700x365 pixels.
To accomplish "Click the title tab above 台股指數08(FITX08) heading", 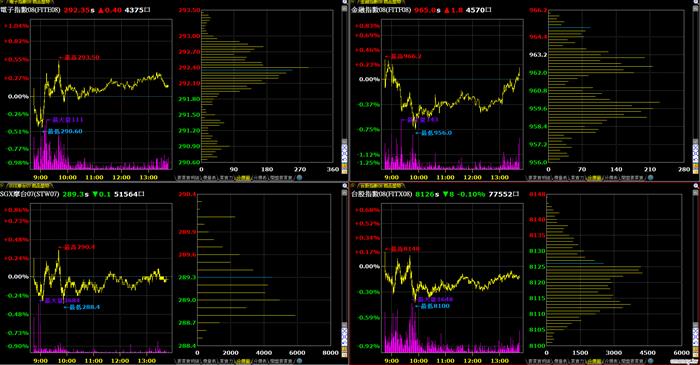I will [x=380, y=185].
